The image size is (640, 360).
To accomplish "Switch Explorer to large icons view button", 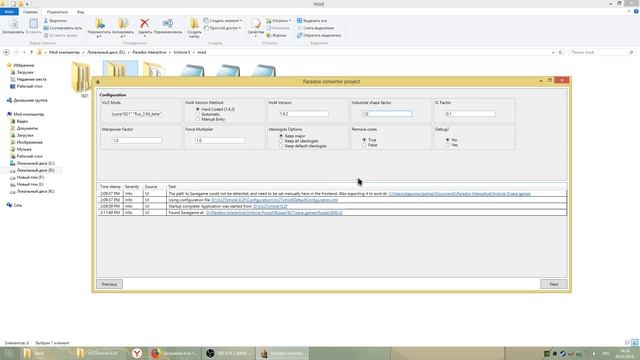I will tap(635, 343).
